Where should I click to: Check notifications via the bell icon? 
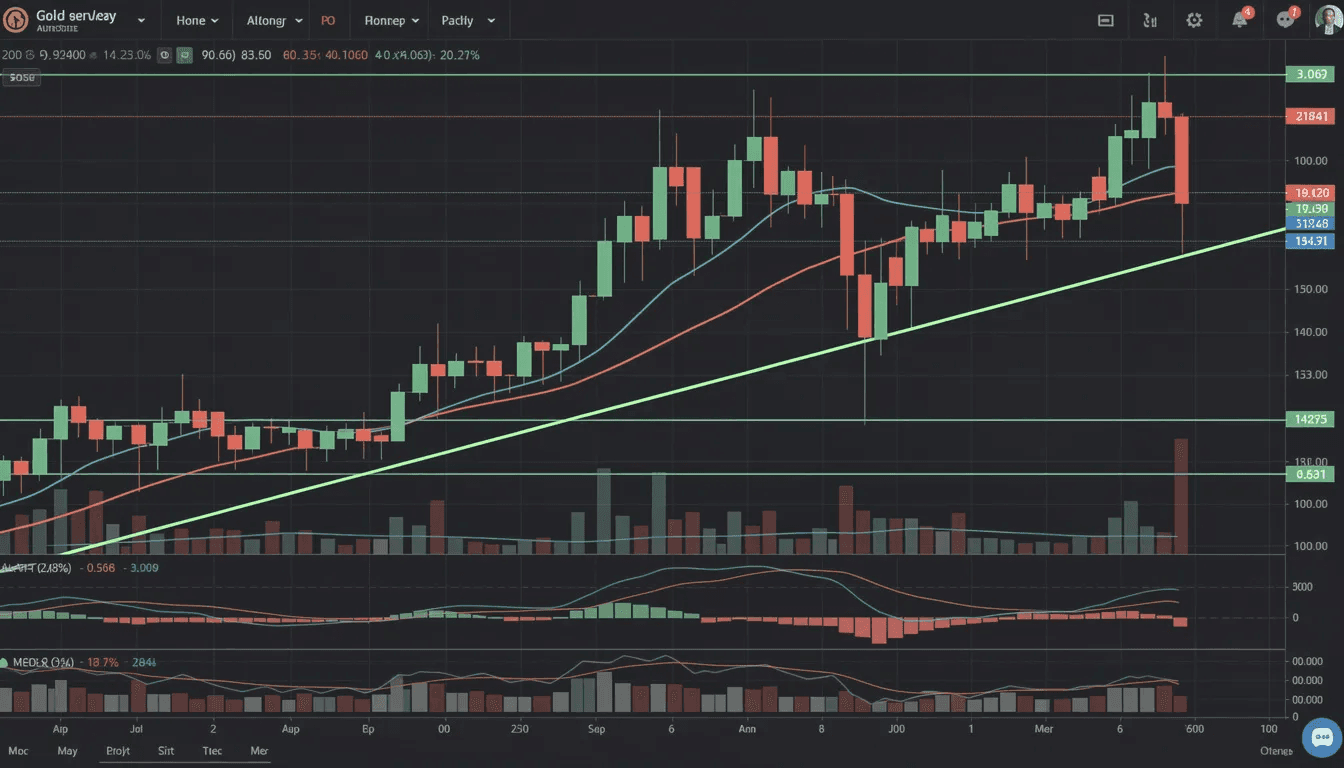[x=1239, y=19]
